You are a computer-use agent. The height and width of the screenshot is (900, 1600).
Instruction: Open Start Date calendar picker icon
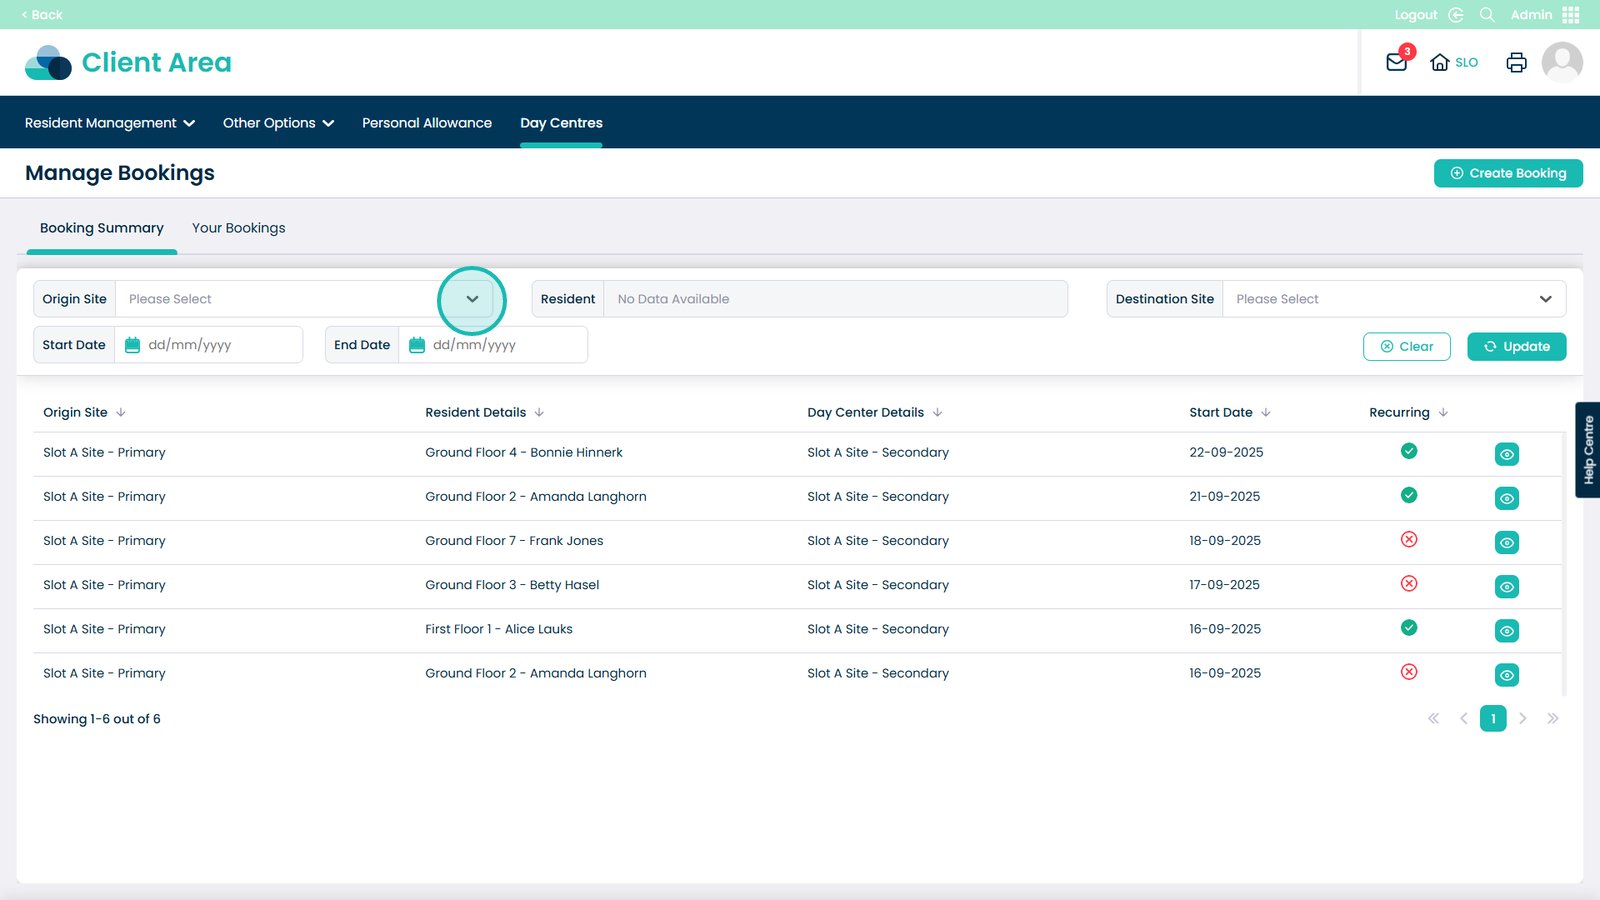[x=132, y=345]
